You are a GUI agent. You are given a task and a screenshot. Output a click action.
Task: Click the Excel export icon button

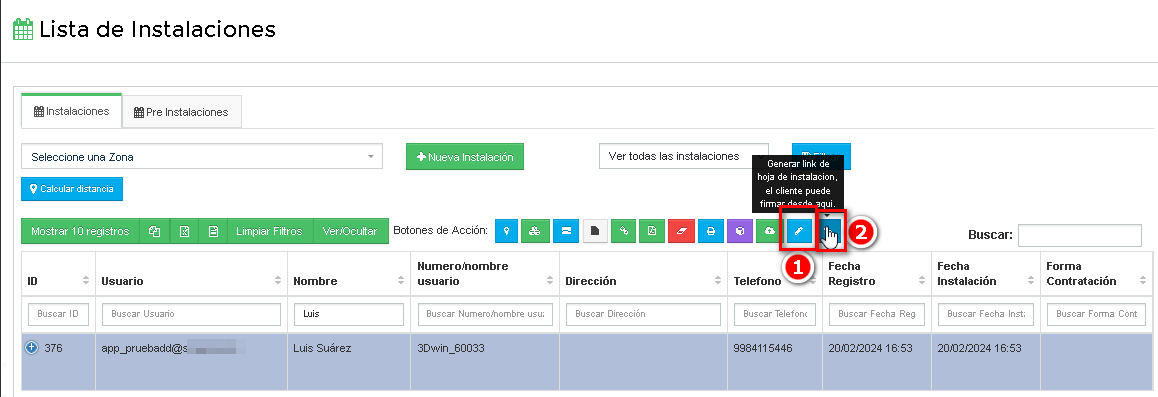click(185, 231)
